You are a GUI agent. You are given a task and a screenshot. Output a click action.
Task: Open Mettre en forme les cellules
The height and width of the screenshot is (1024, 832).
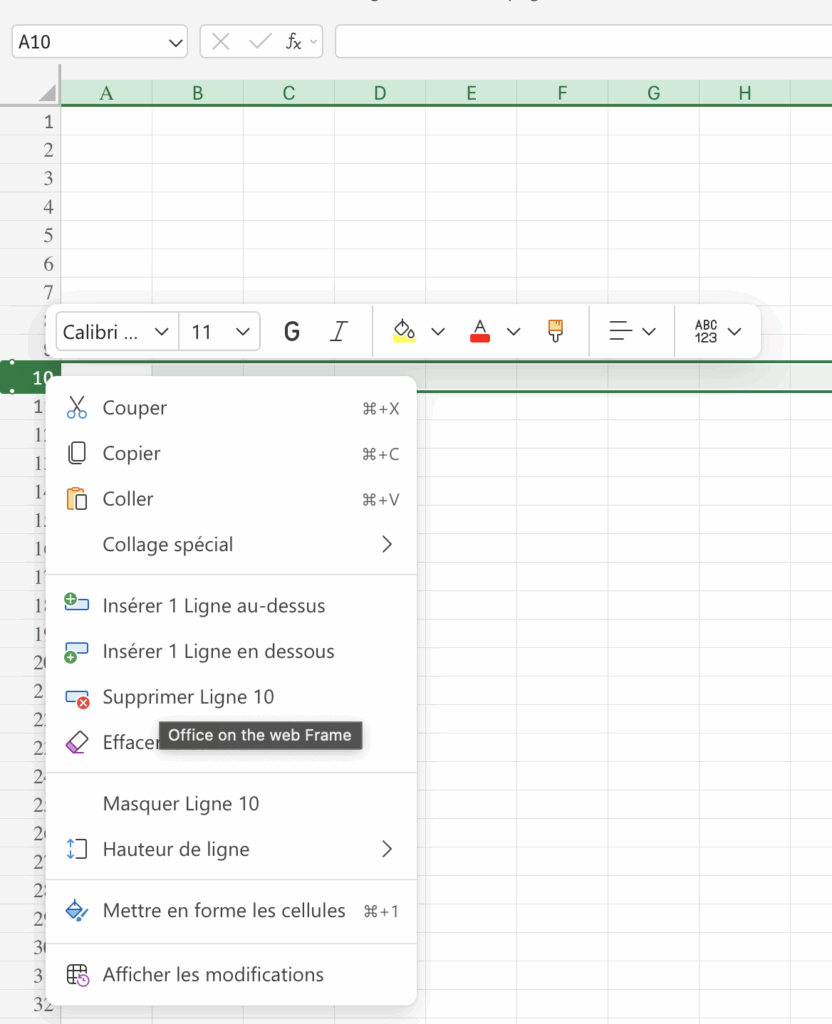[x=224, y=911]
